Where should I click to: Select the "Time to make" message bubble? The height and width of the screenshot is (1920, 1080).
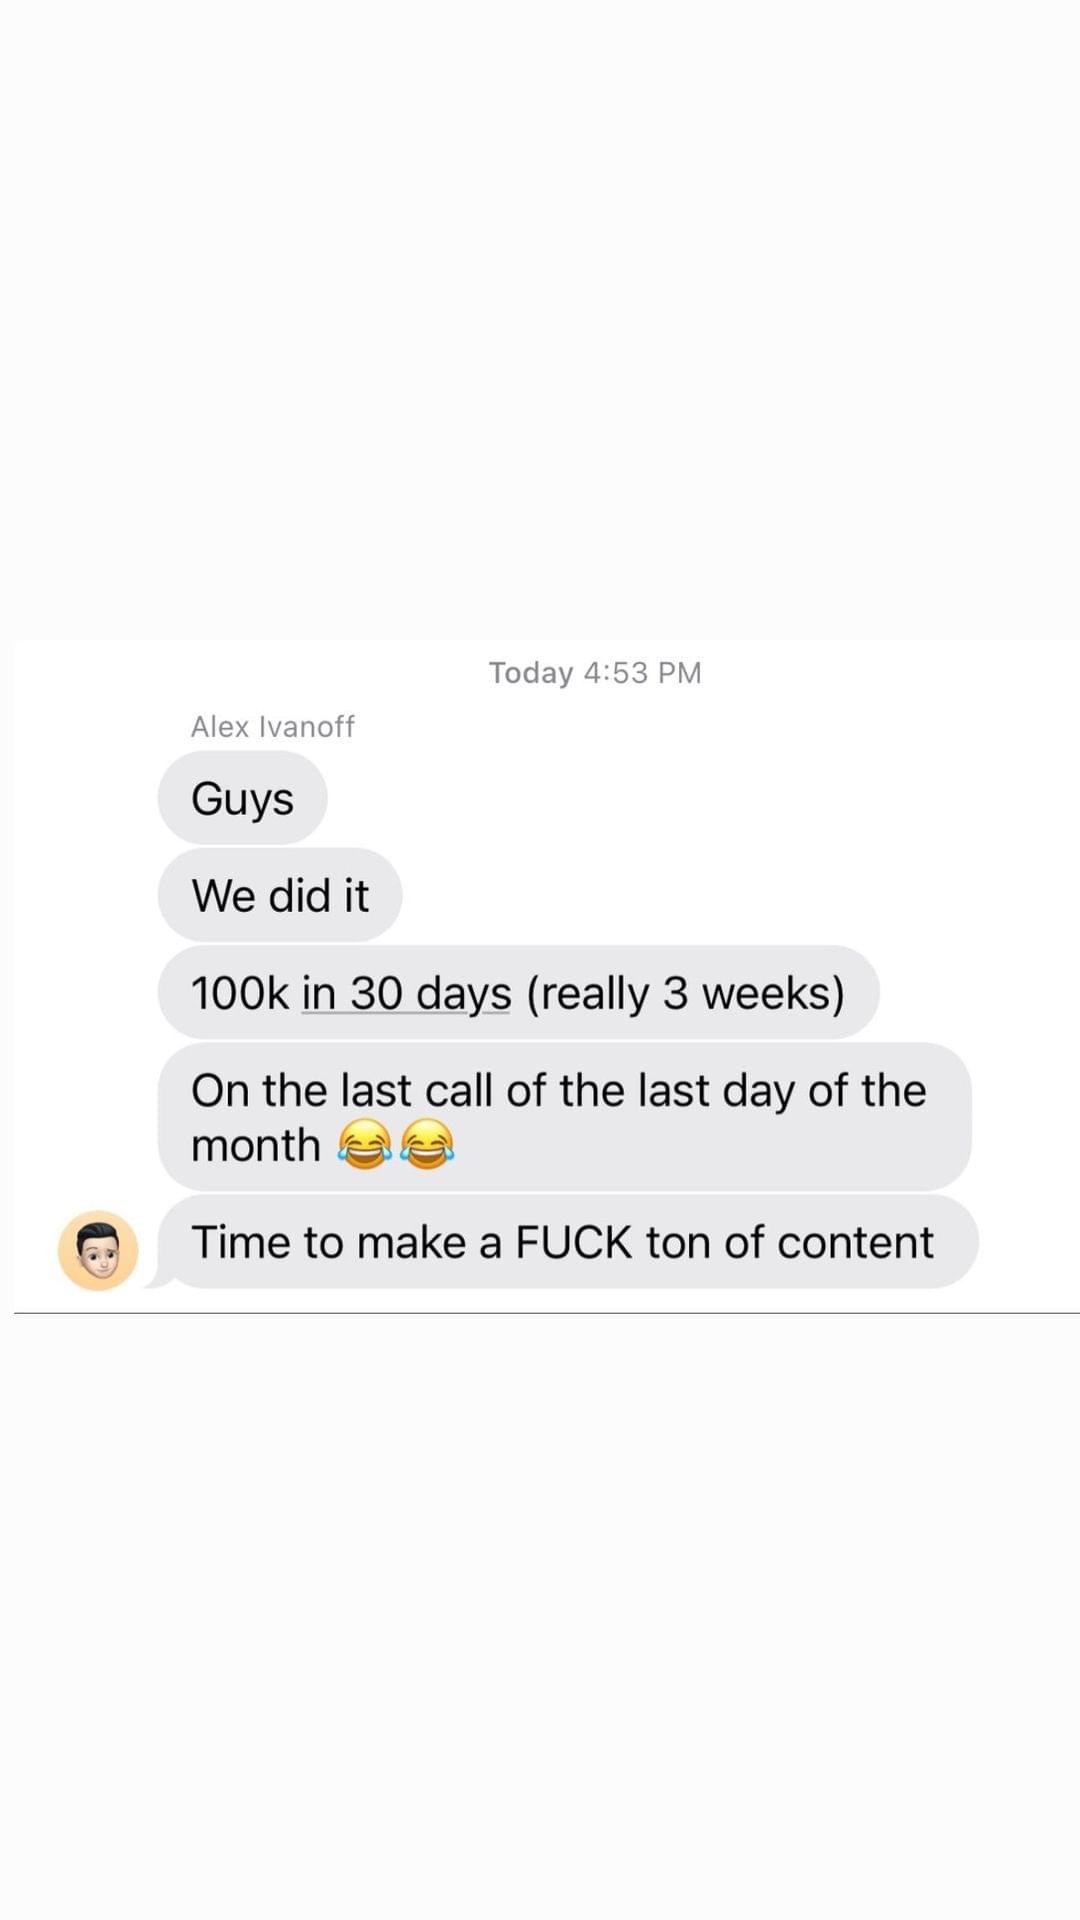[x=568, y=1242]
